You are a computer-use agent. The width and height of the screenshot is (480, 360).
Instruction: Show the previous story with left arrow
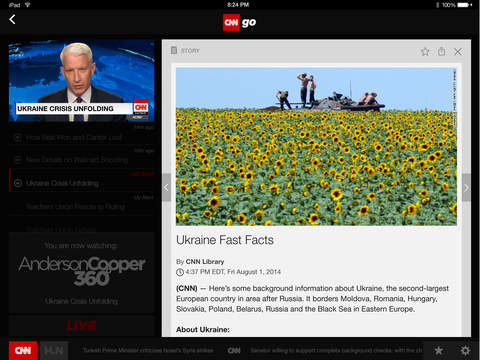166,187
